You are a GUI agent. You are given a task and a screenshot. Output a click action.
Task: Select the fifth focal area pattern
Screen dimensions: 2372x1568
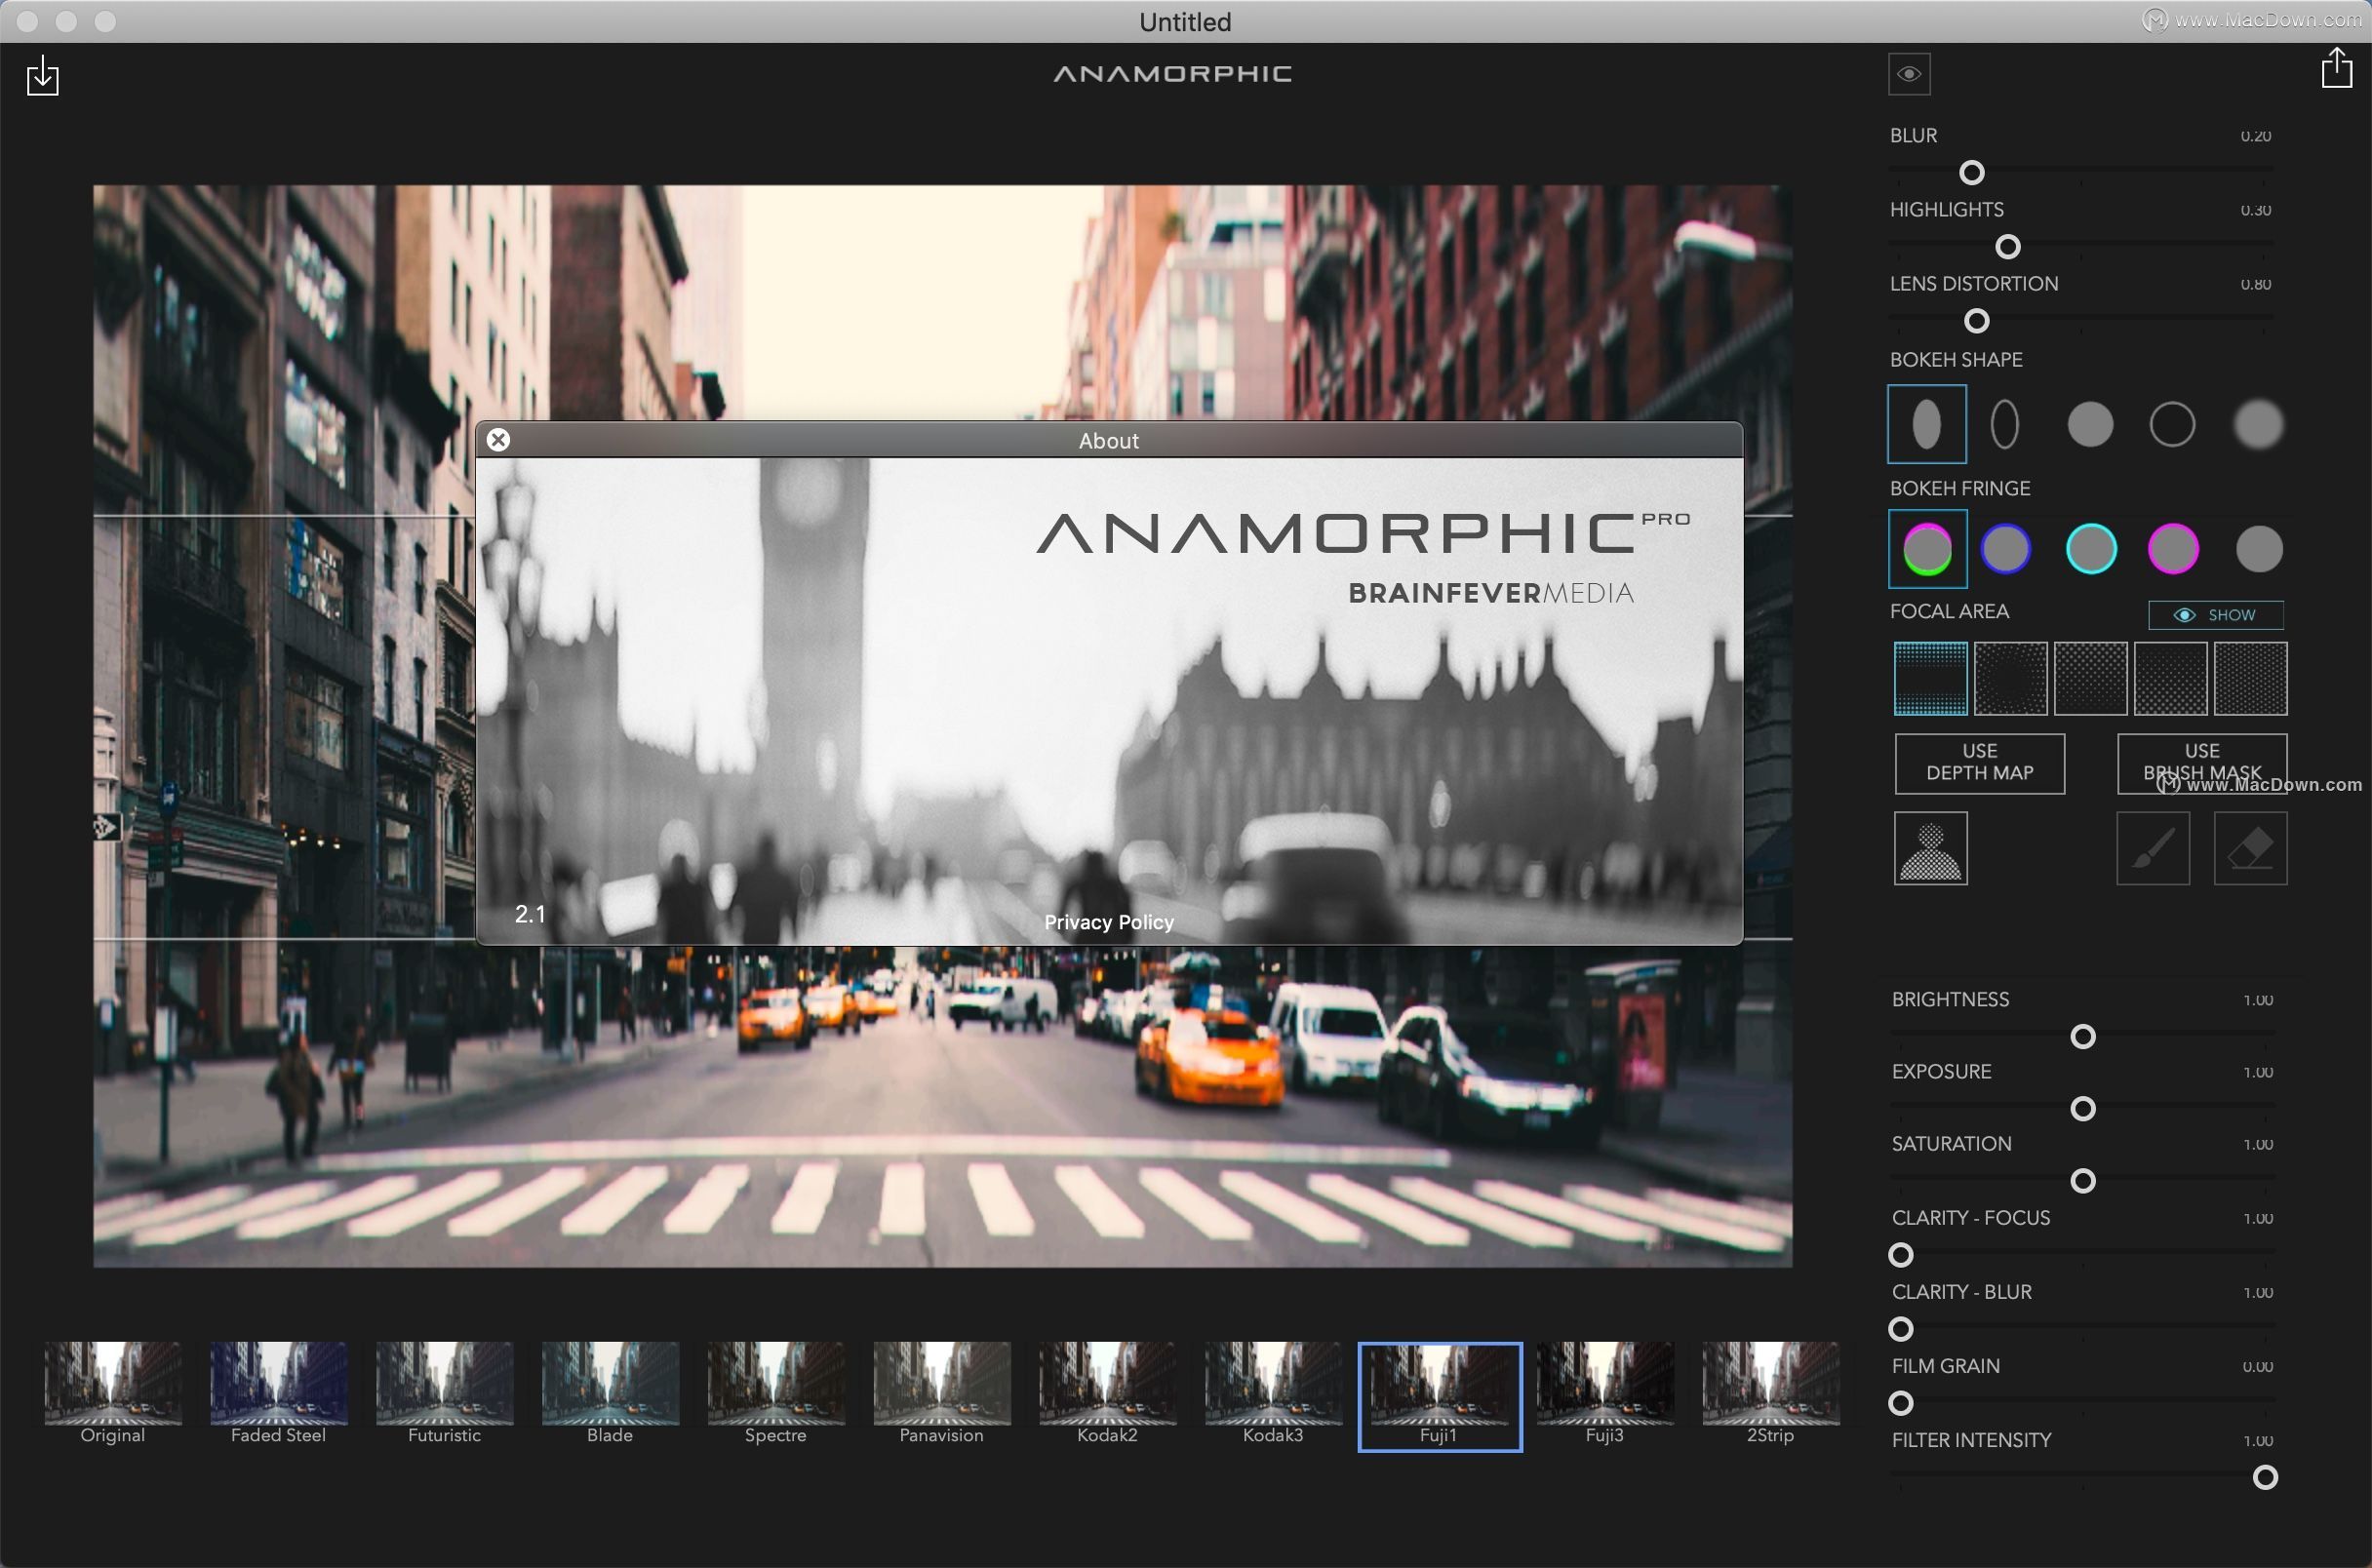[2250, 679]
